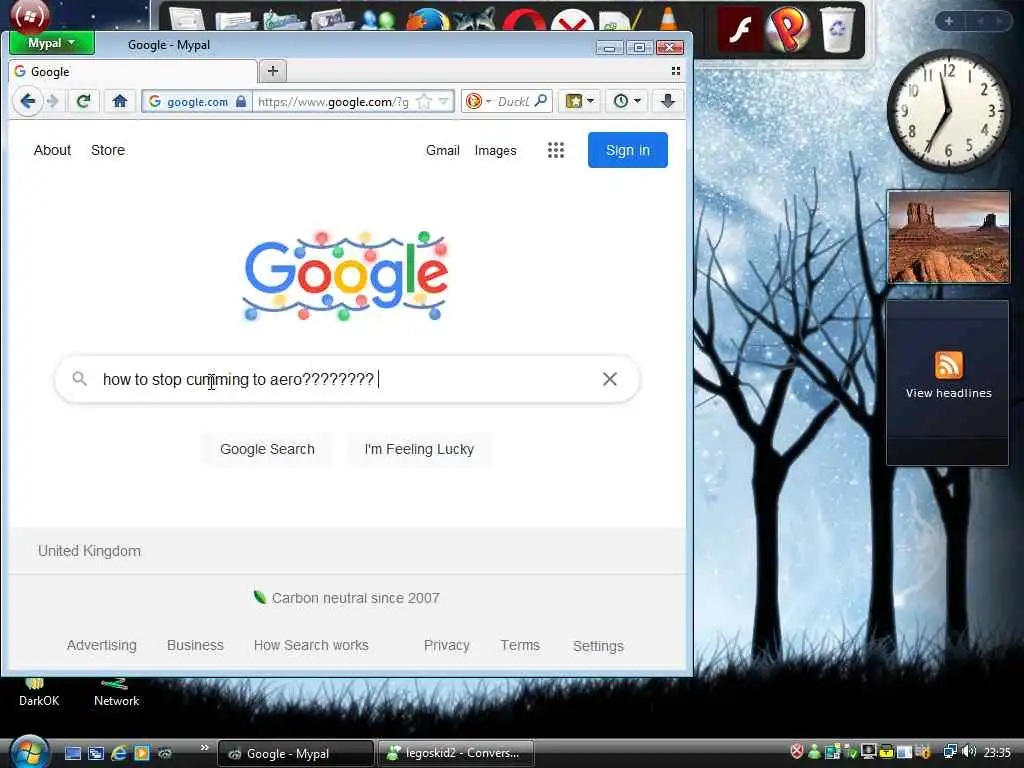Launch the raccoon Mypal icon in dock
This screenshot has height=768, width=1024.
click(475, 20)
